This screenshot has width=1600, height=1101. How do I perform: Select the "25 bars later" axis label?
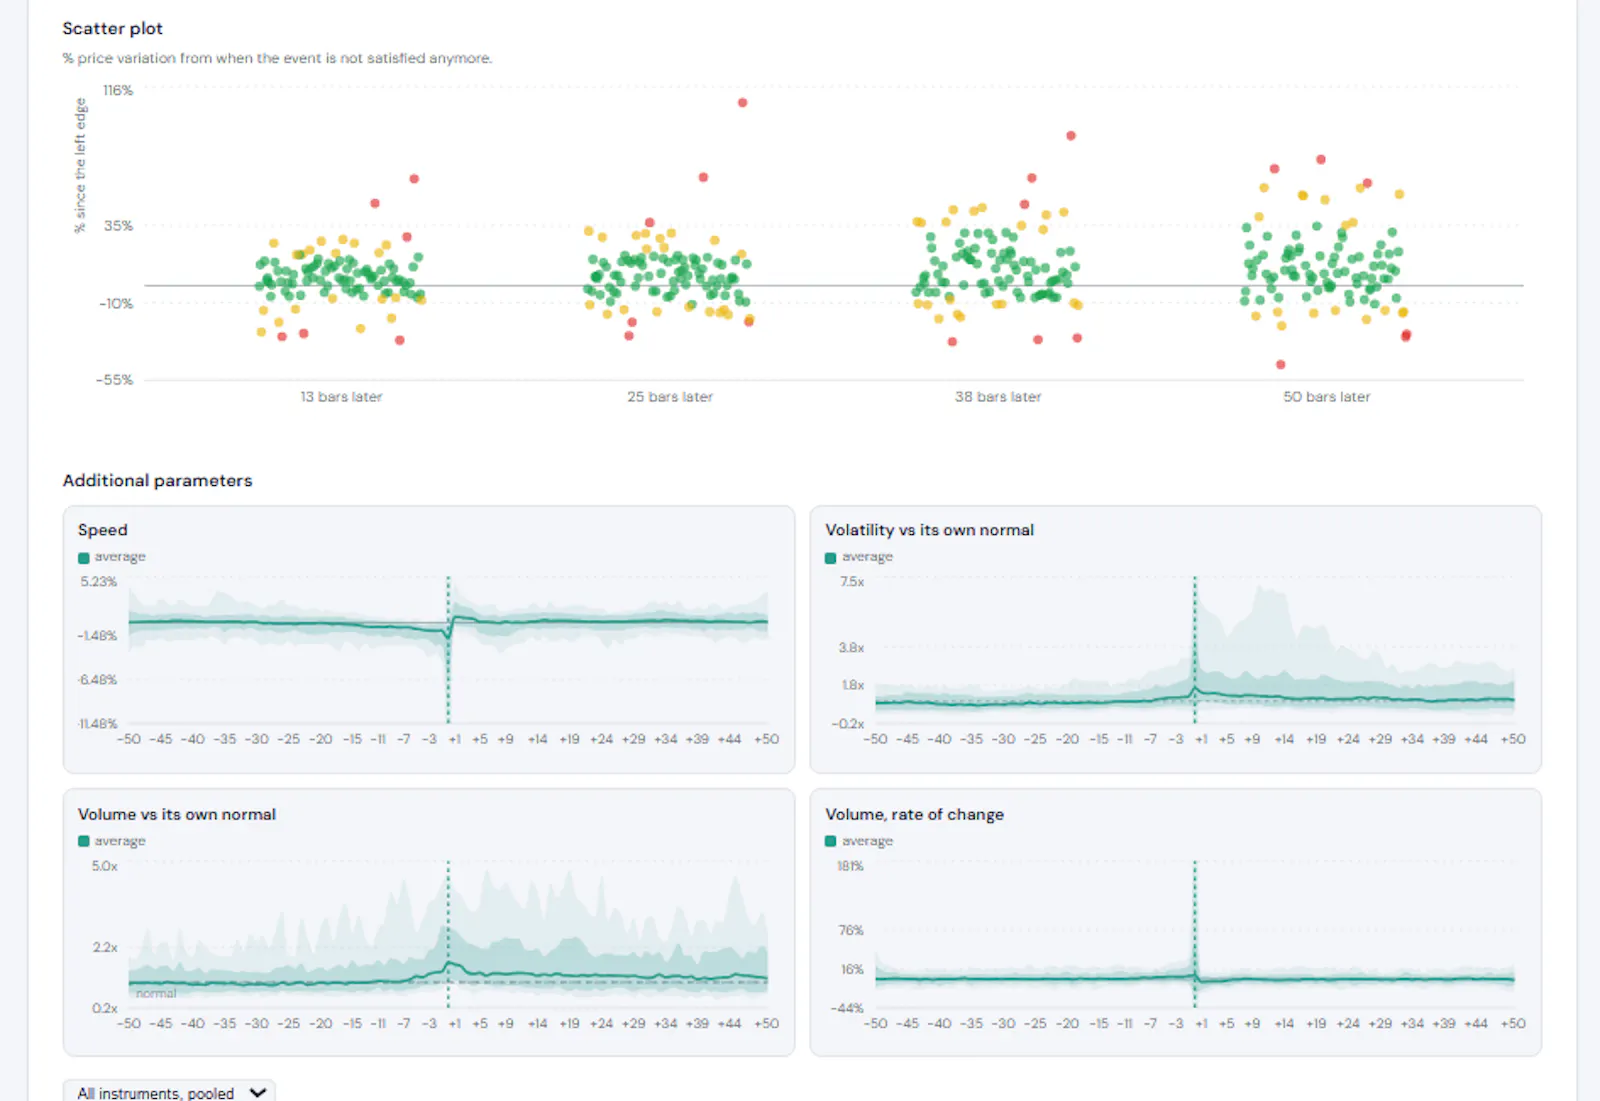670,397
